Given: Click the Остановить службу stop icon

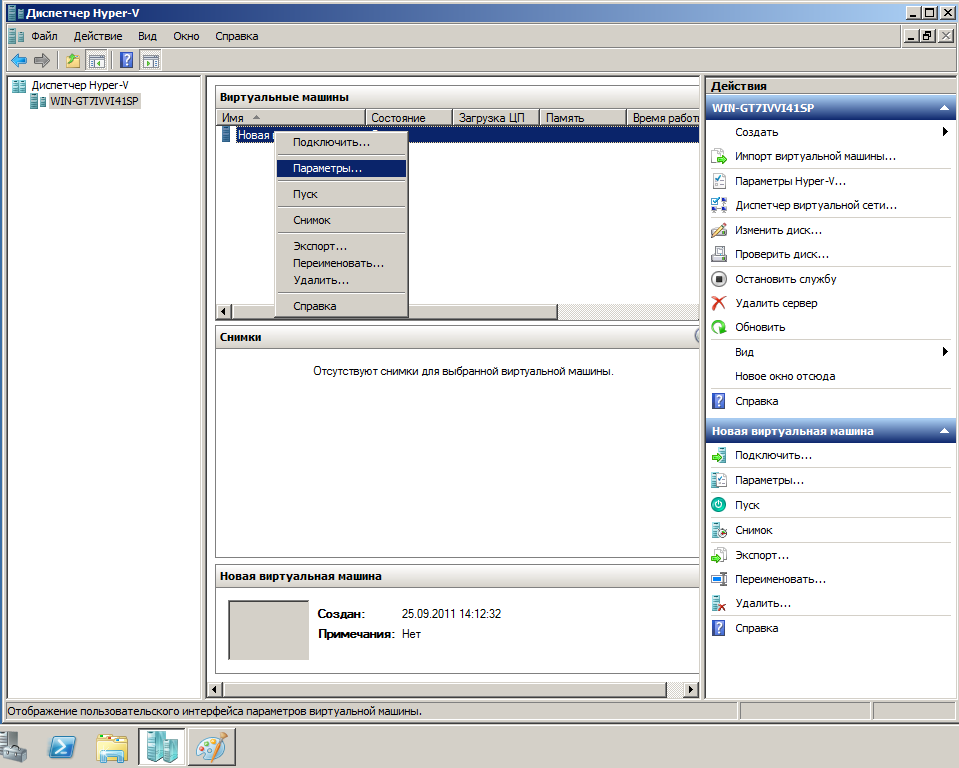Looking at the screenshot, I should pos(718,279).
